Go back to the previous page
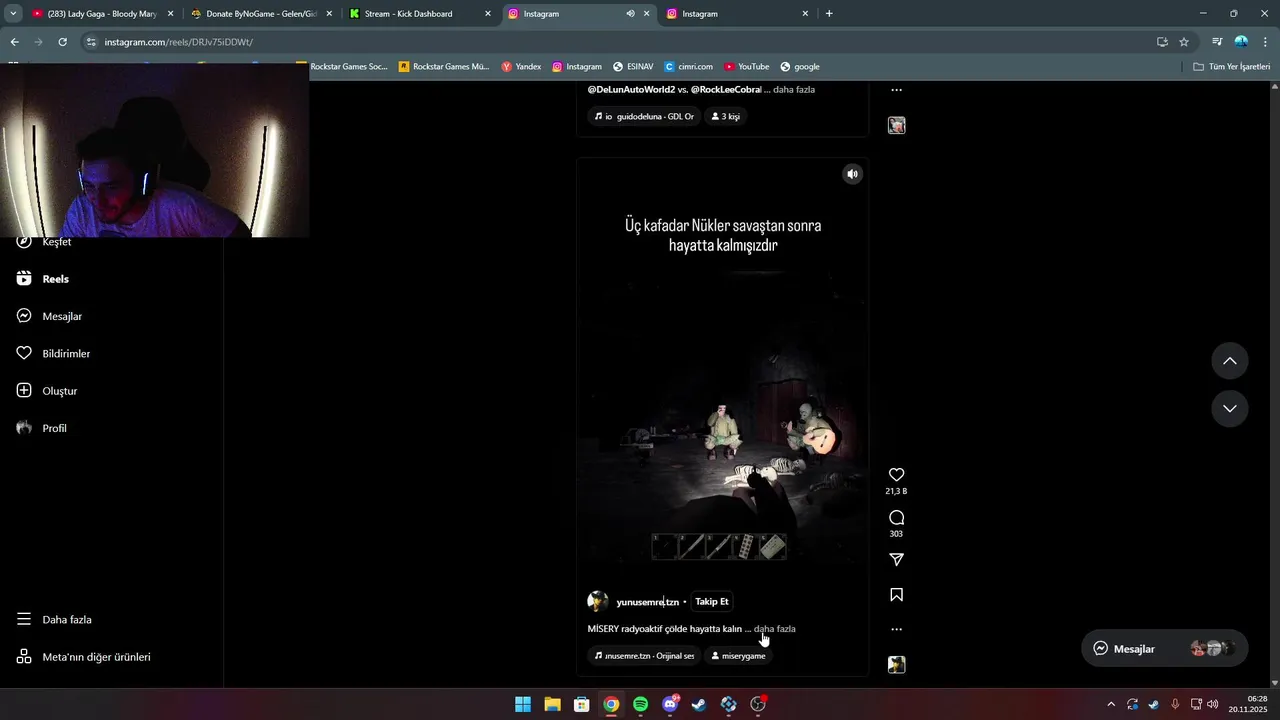Screen dimensions: 1280x720 point(14,42)
